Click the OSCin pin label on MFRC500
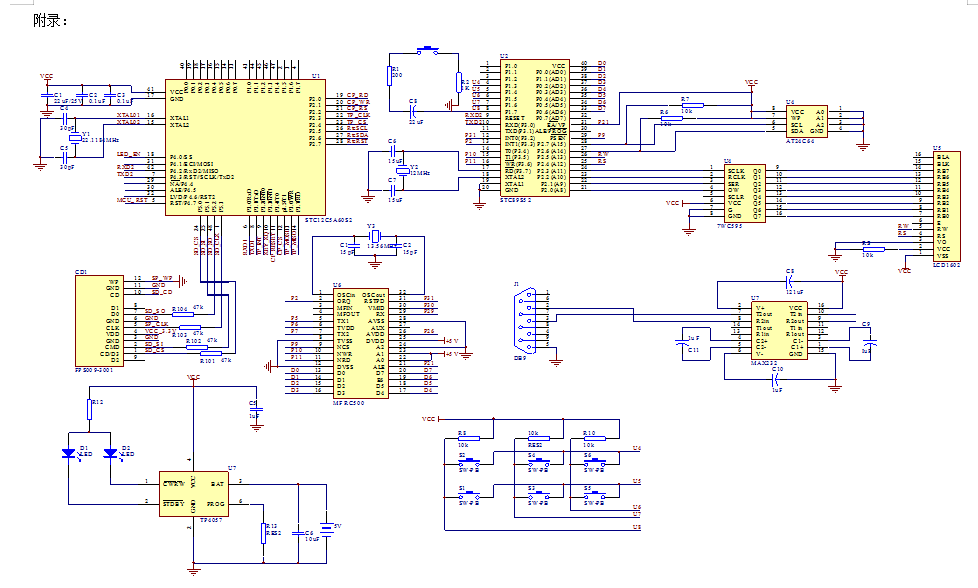The width and height of the screenshot is (978, 588). 346,295
